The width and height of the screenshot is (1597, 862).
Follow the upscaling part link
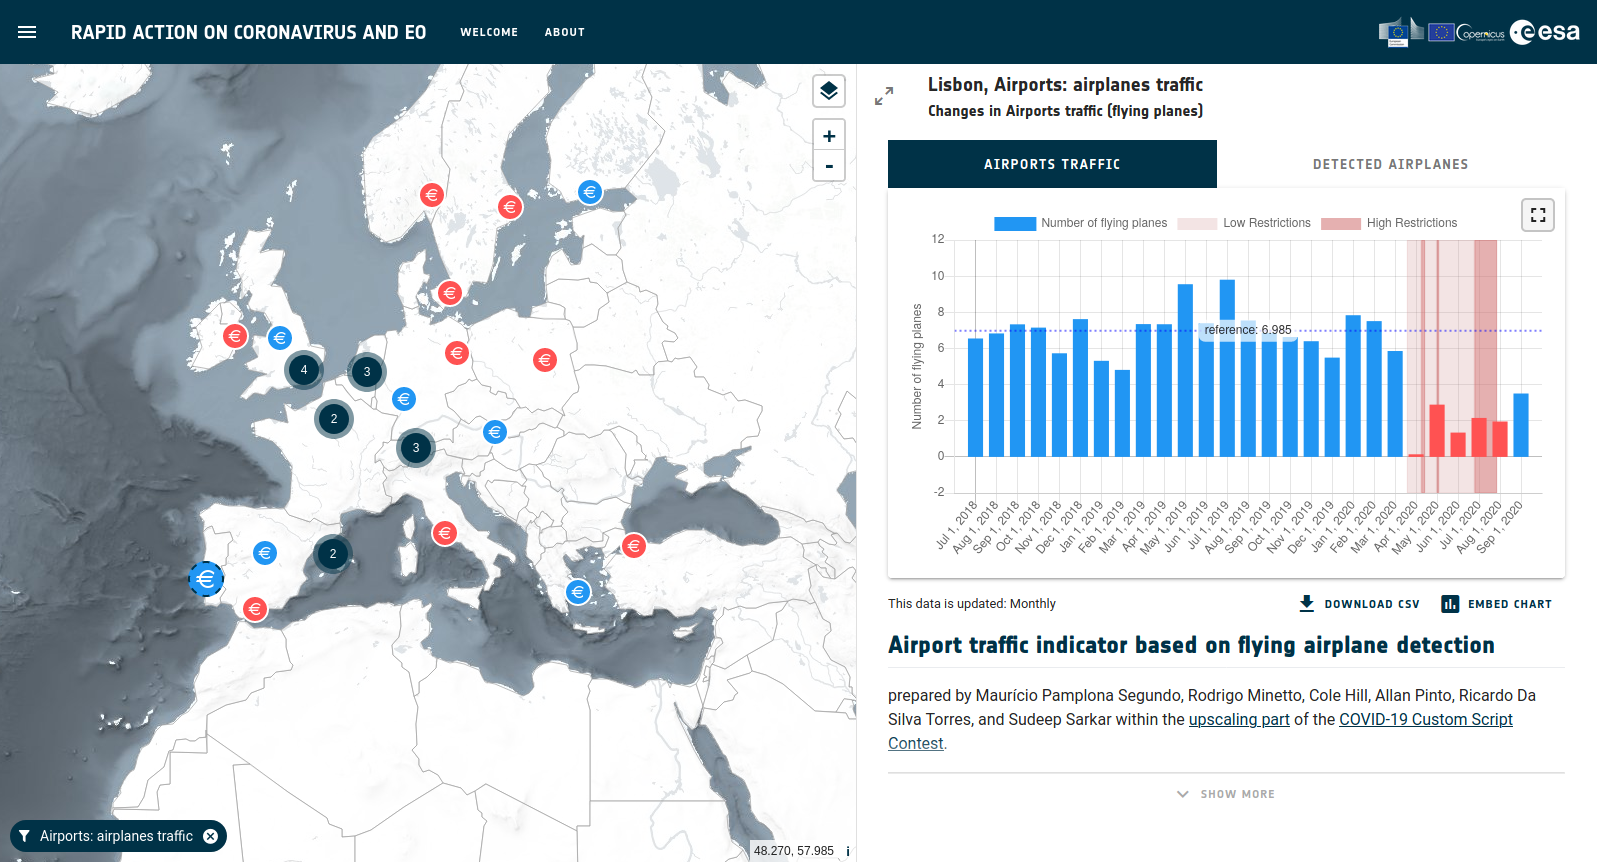coord(1238,719)
